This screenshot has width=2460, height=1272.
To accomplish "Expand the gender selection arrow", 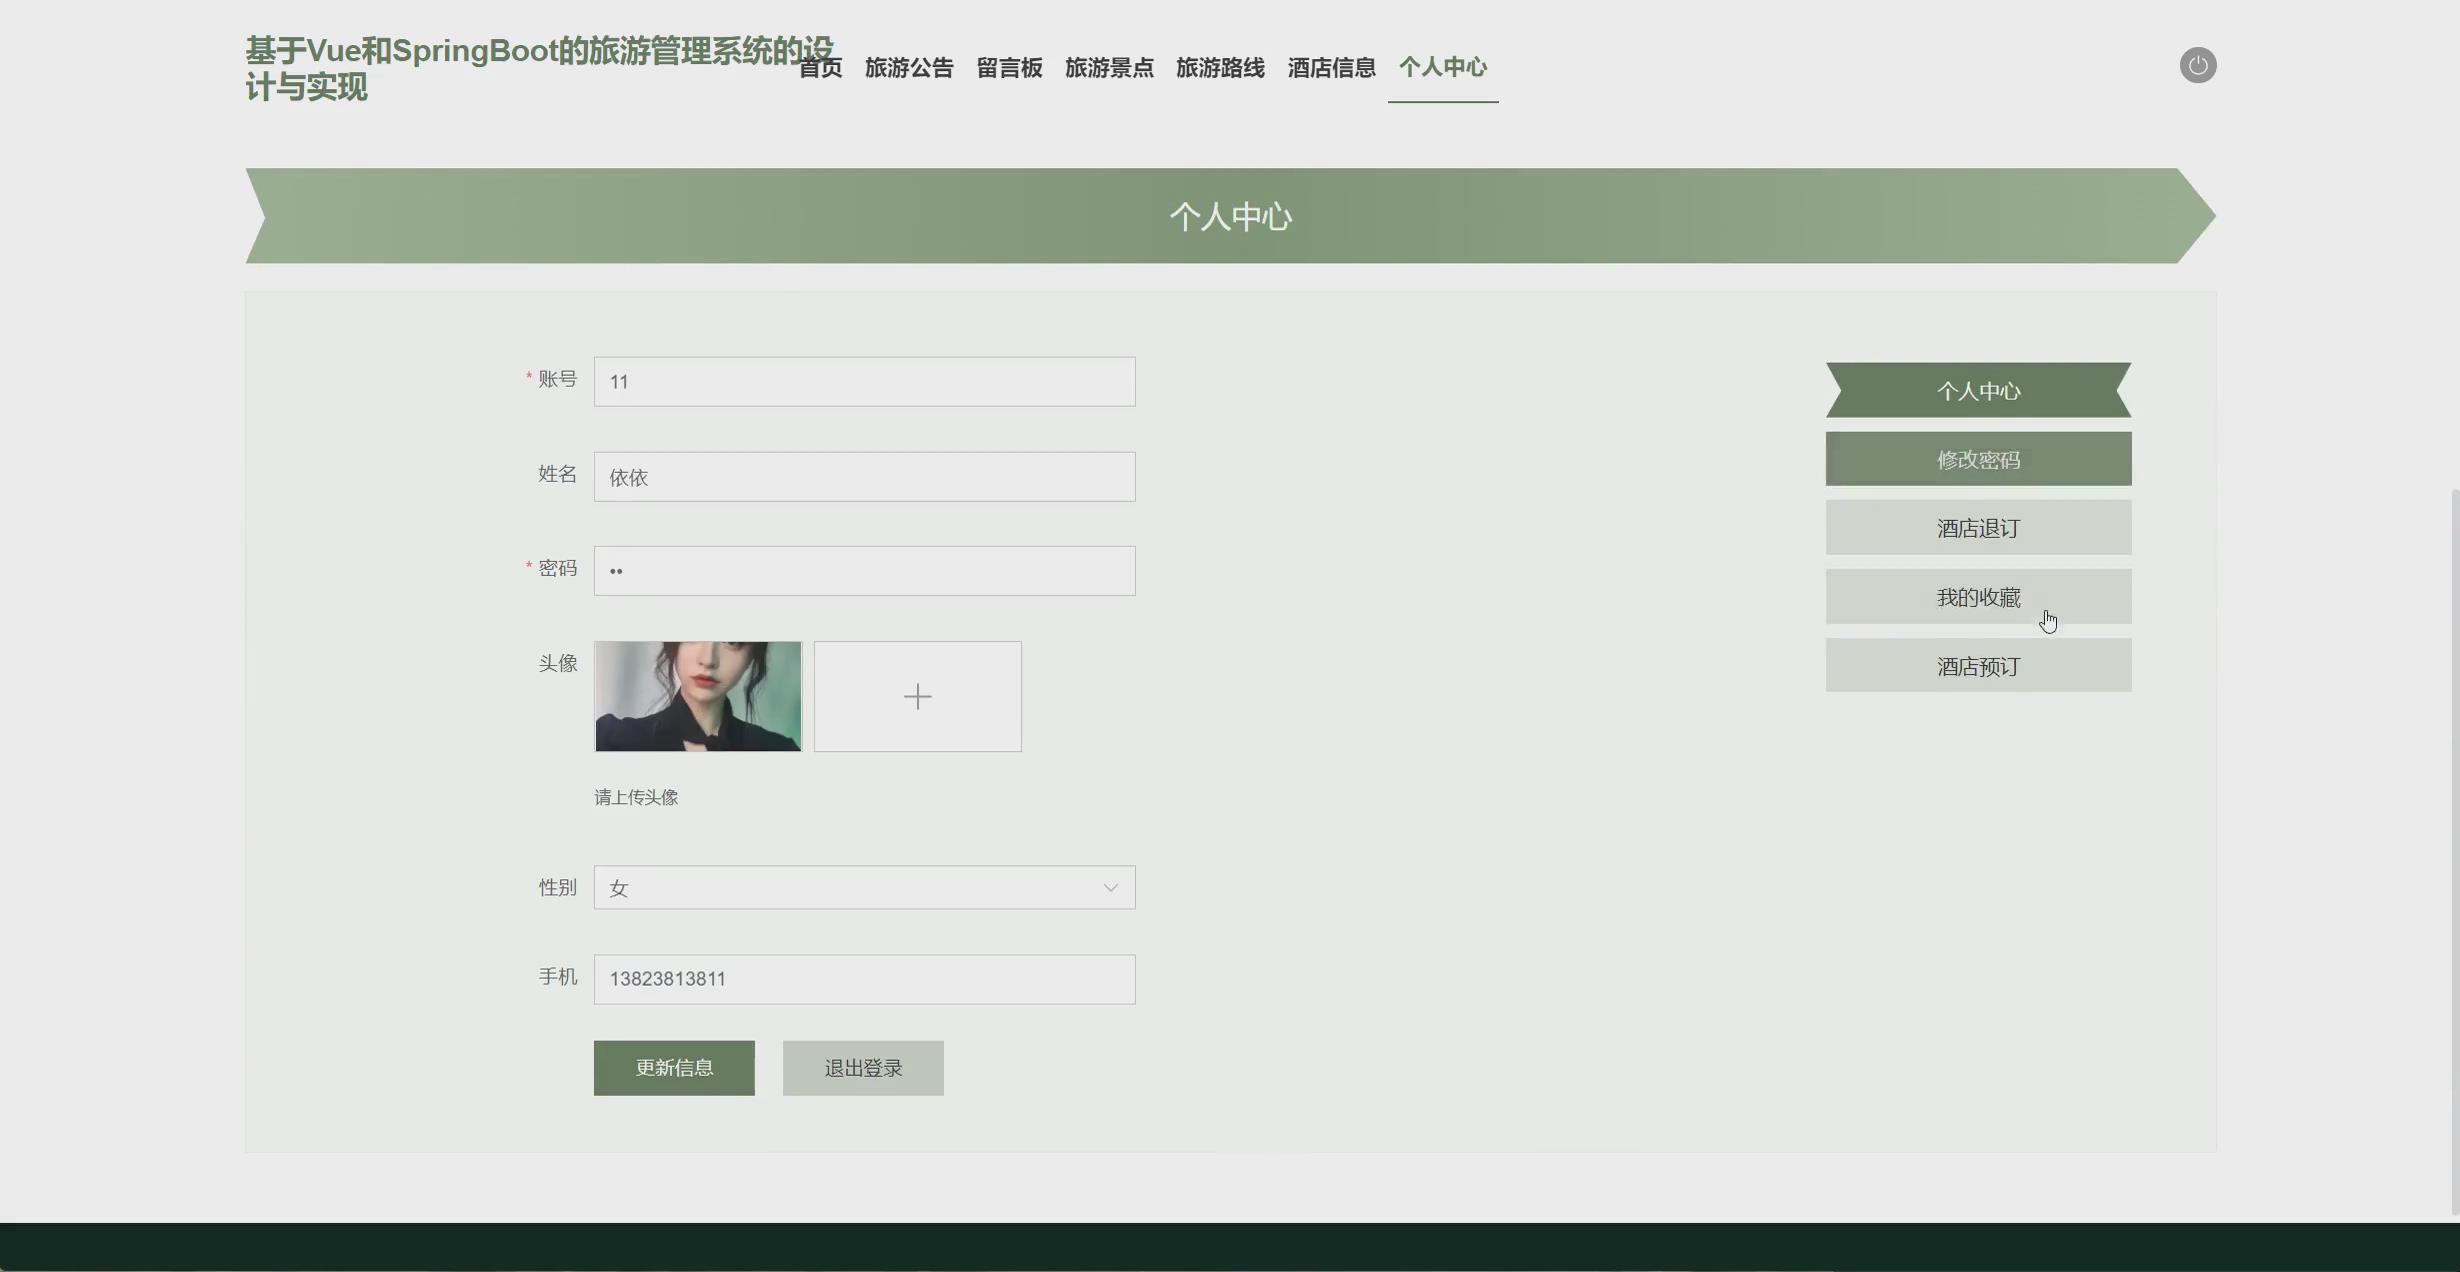I will tap(1110, 887).
